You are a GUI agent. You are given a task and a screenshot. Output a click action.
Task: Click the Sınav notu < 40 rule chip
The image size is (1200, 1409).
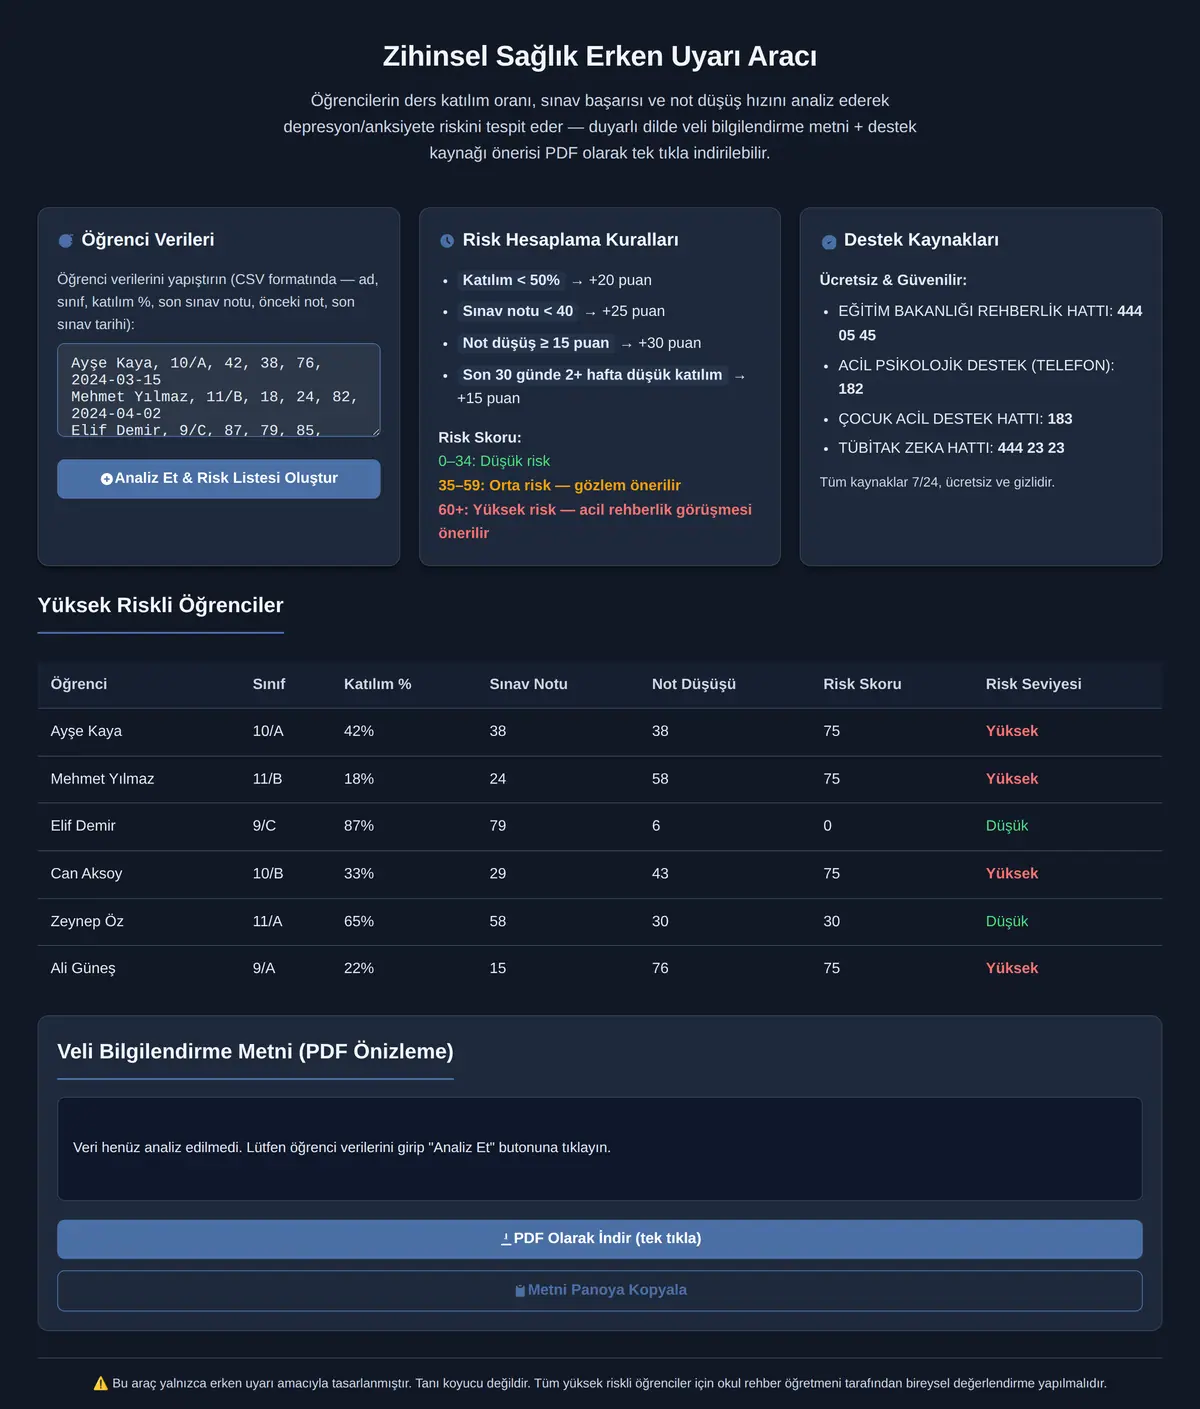pos(518,311)
